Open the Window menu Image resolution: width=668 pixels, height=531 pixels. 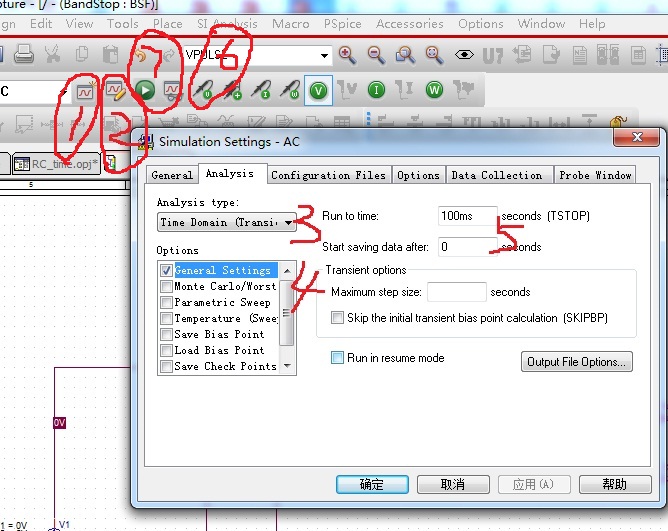tap(541, 24)
